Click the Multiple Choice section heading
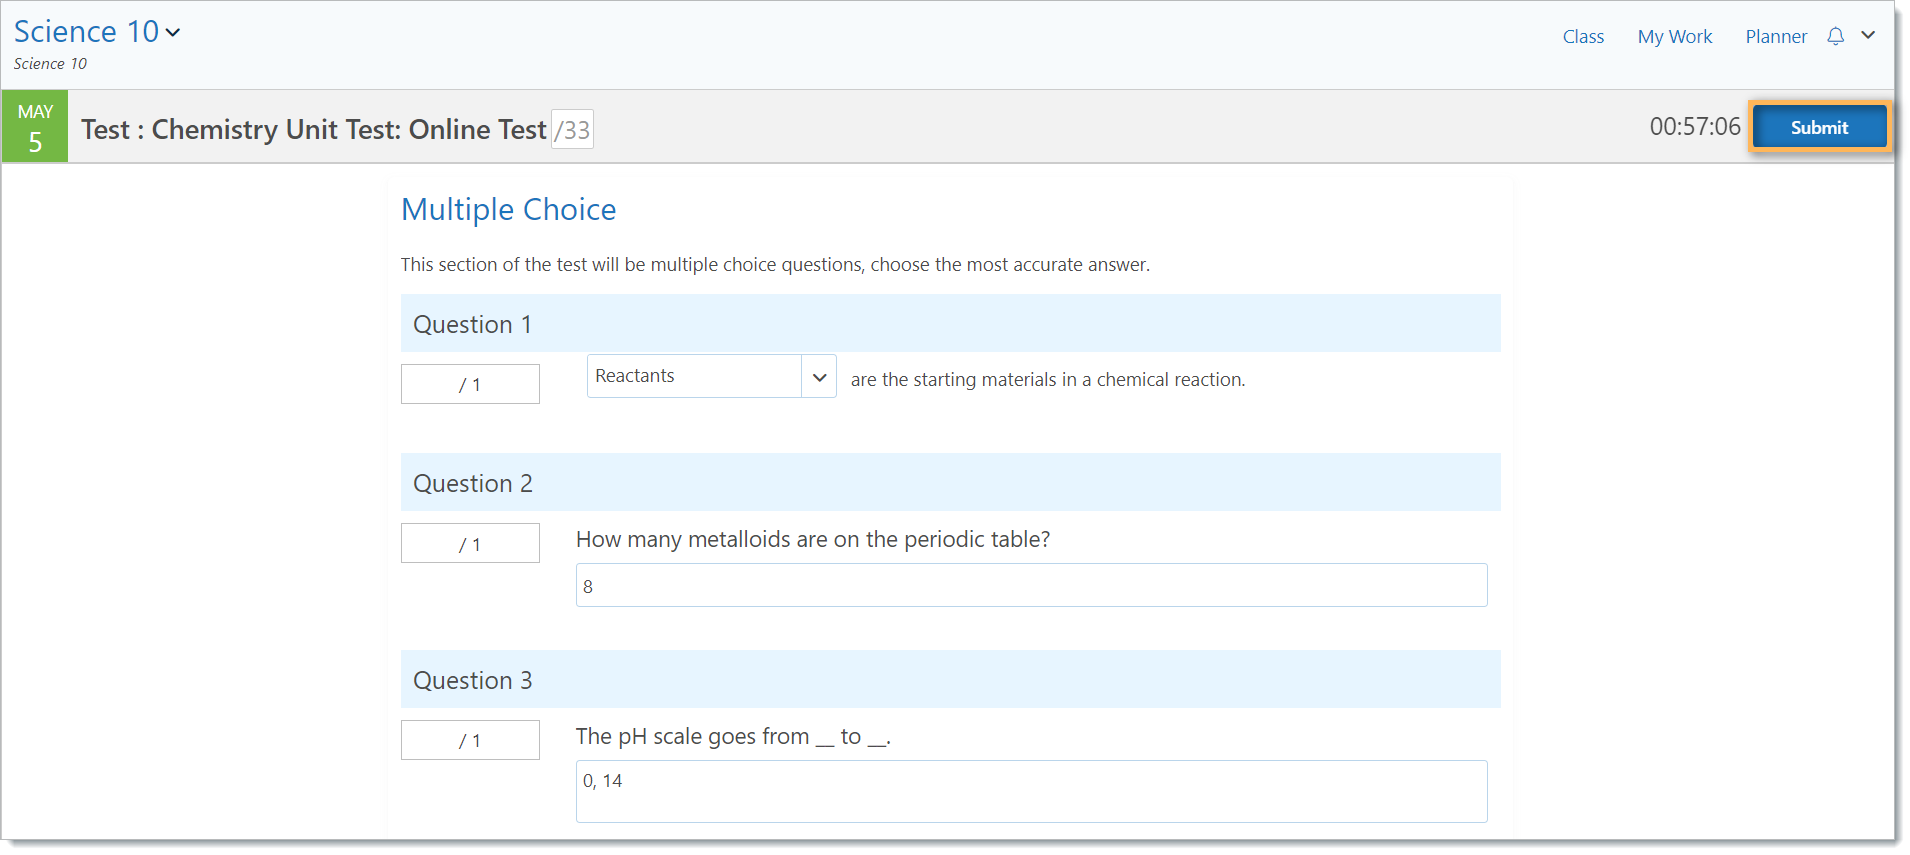Screen dimensions: 1910x855 [x=508, y=209]
